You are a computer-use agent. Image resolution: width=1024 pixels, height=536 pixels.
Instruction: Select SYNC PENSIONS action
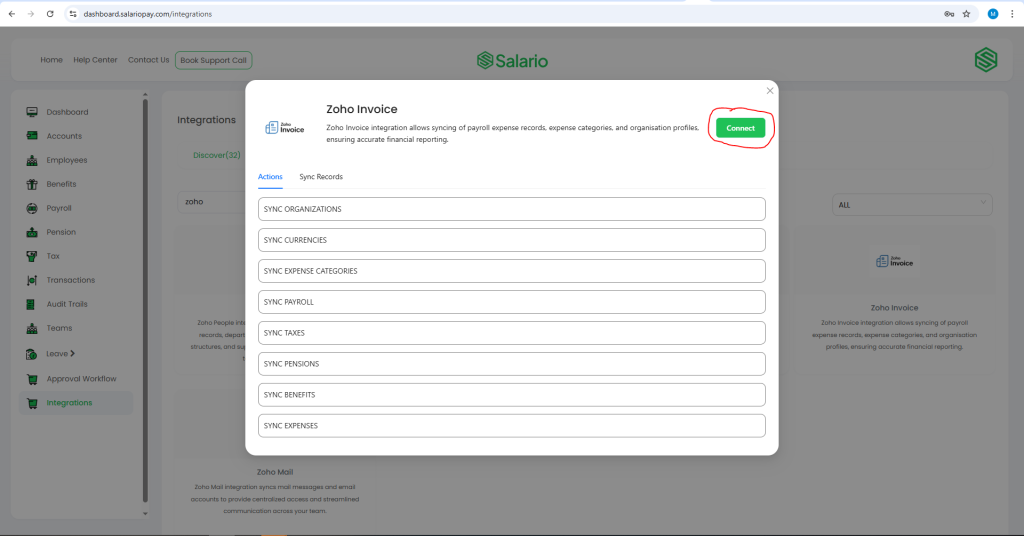click(511, 364)
